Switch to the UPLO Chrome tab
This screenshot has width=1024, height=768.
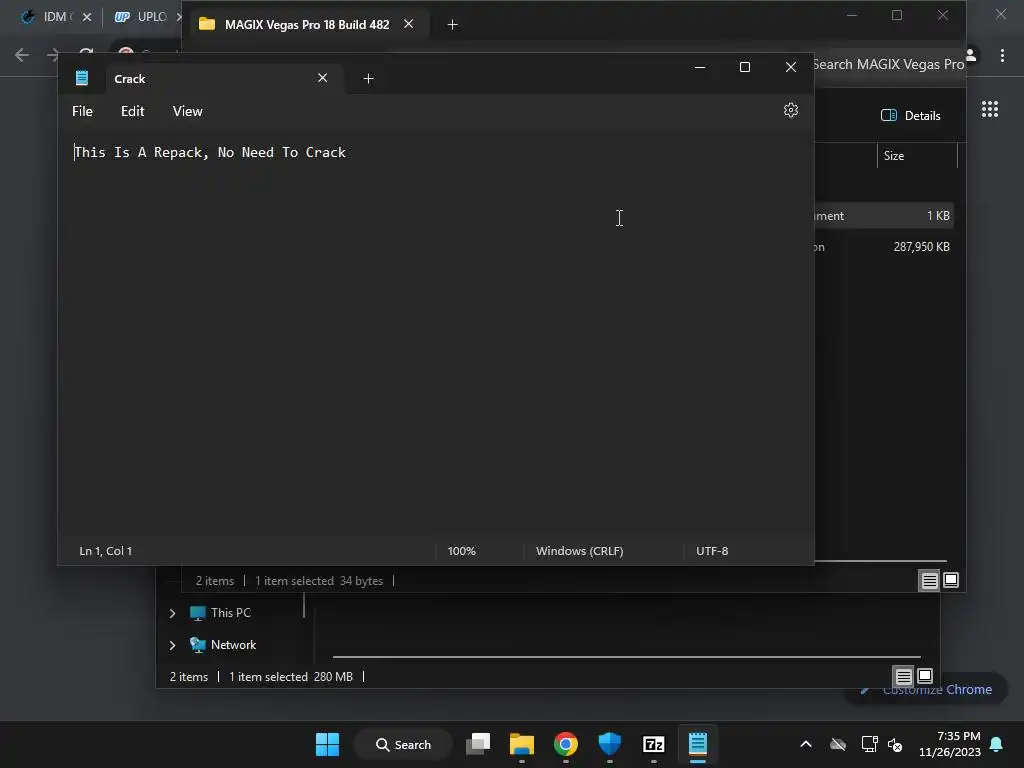point(142,17)
